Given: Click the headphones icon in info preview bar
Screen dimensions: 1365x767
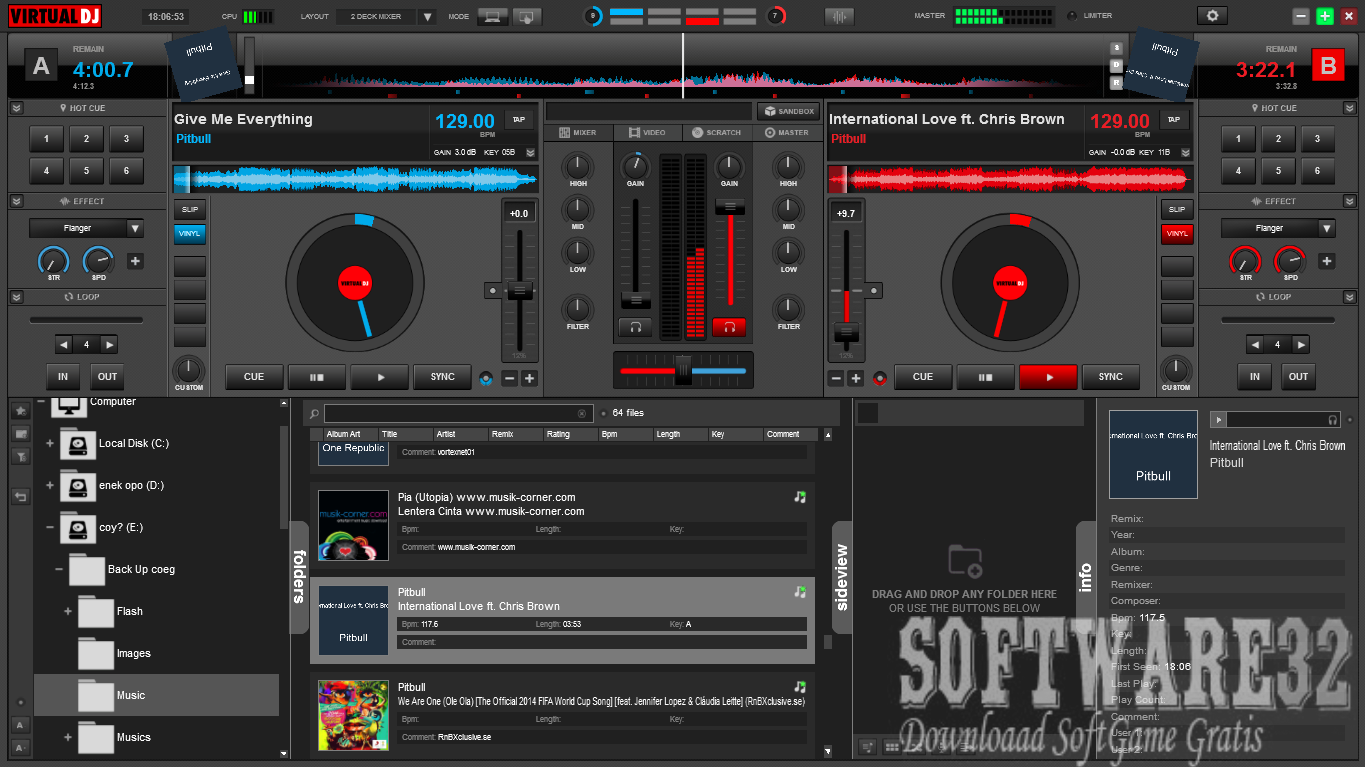Looking at the screenshot, I should coord(1333,420).
